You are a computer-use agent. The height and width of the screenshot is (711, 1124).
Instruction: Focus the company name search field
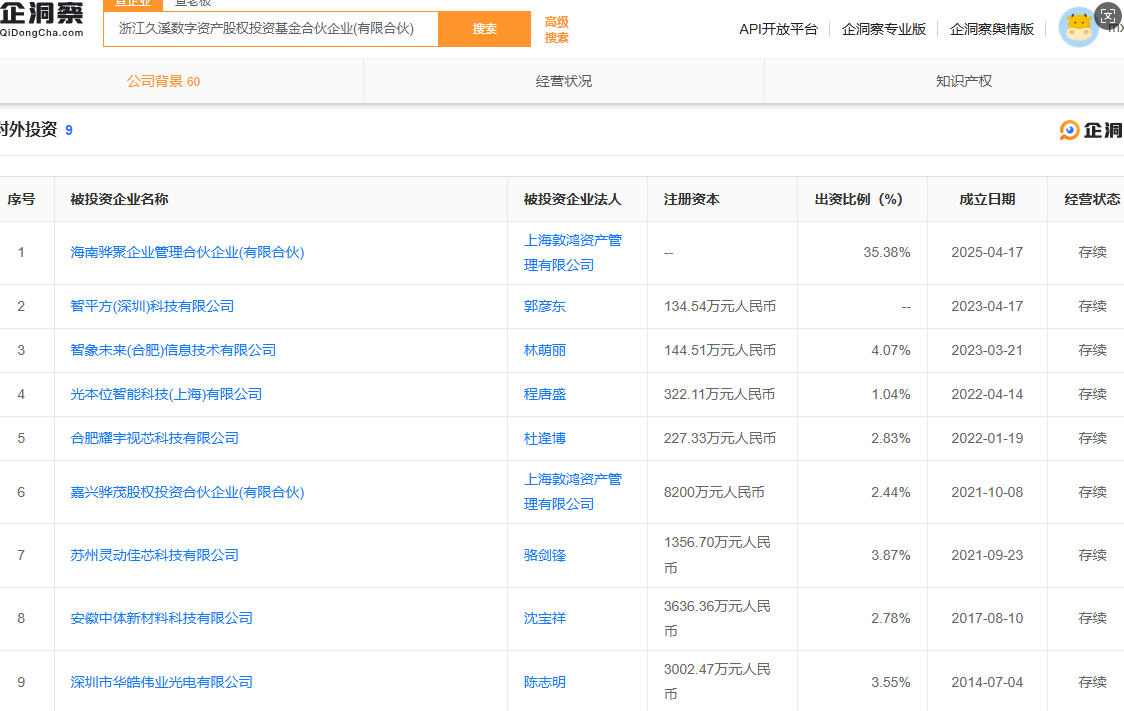[x=271, y=29]
